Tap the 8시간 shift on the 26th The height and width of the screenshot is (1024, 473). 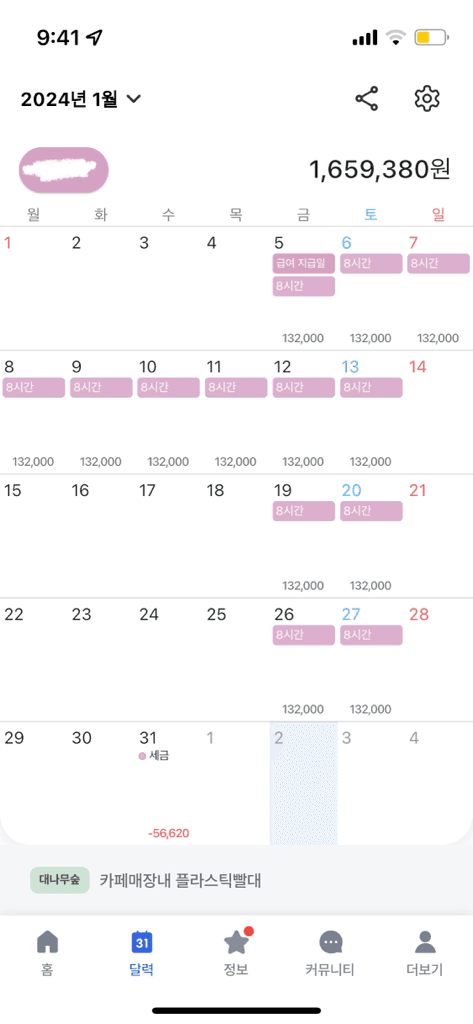pos(304,635)
